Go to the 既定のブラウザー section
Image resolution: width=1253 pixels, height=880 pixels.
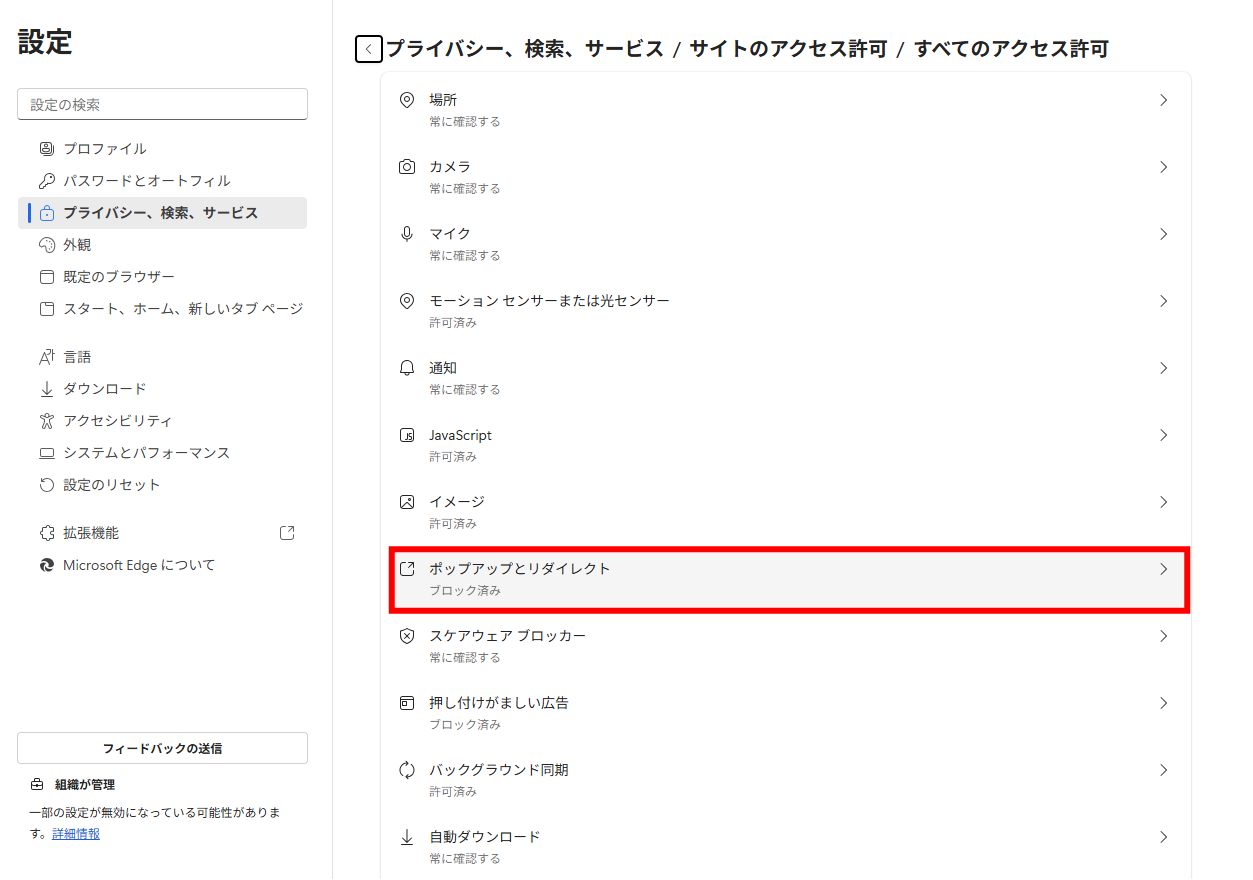point(163,277)
